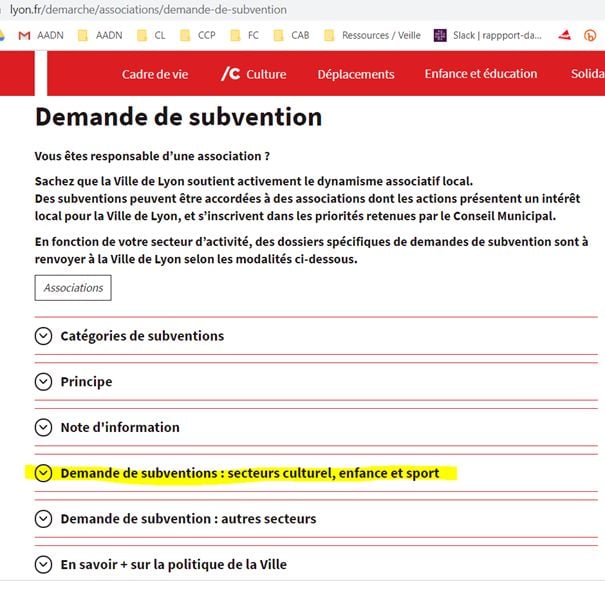Click En savoir + sur la politique heading
Screen dimensions: 605x591
pos(174,564)
